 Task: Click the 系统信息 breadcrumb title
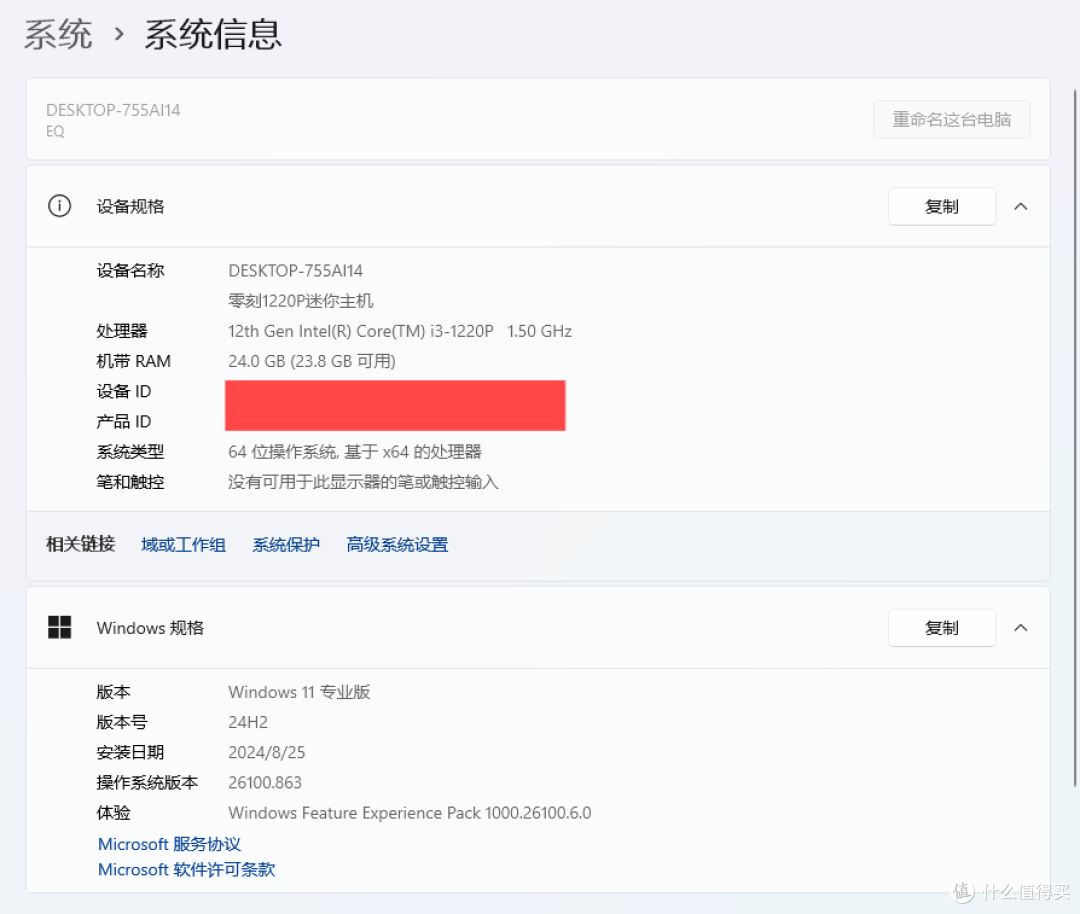pyautogui.click(x=213, y=34)
